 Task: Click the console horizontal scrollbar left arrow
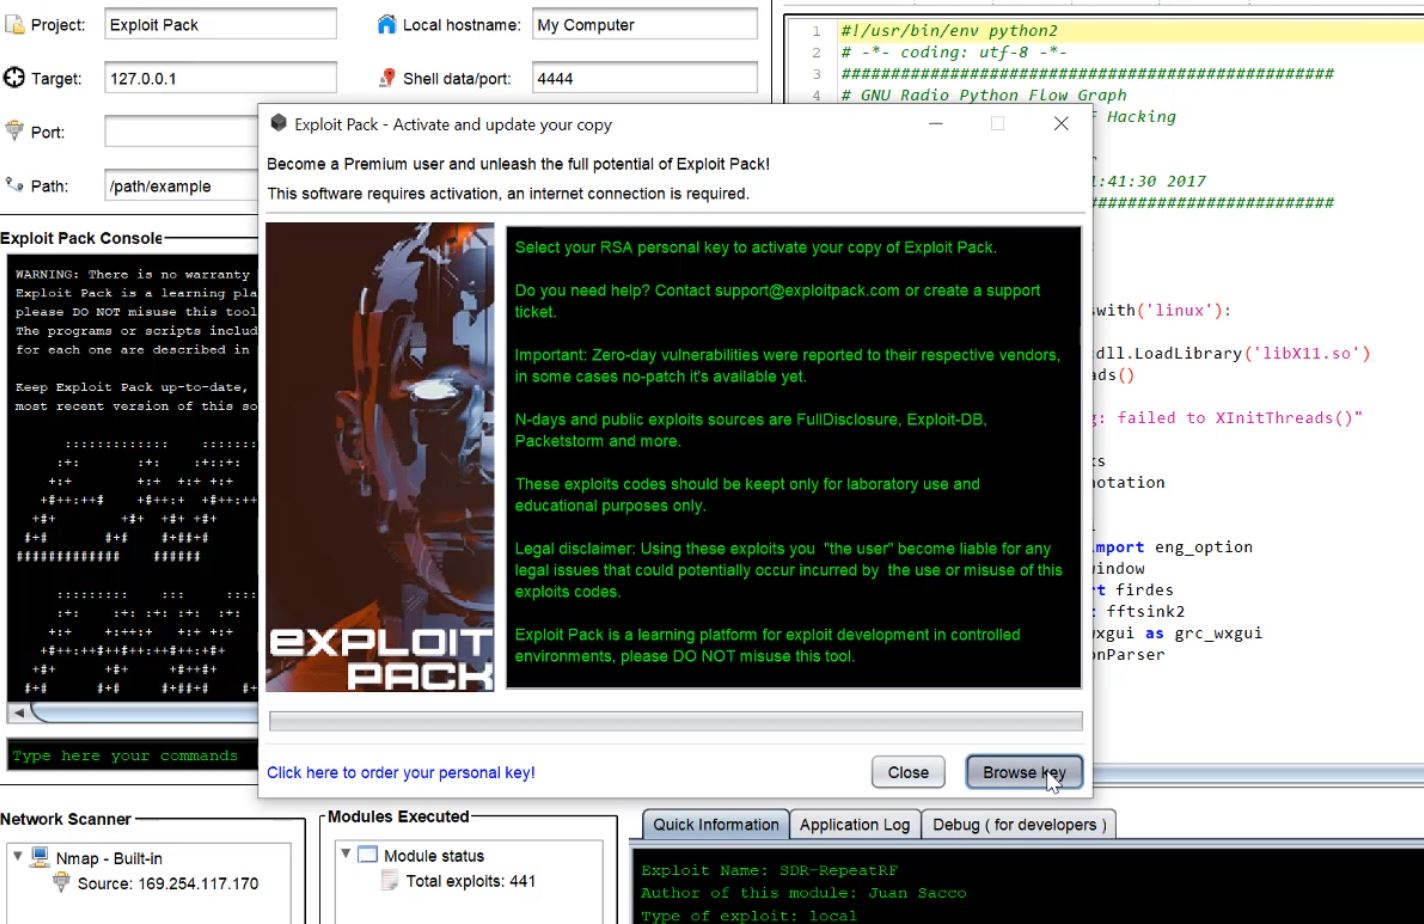pos(18,713)
